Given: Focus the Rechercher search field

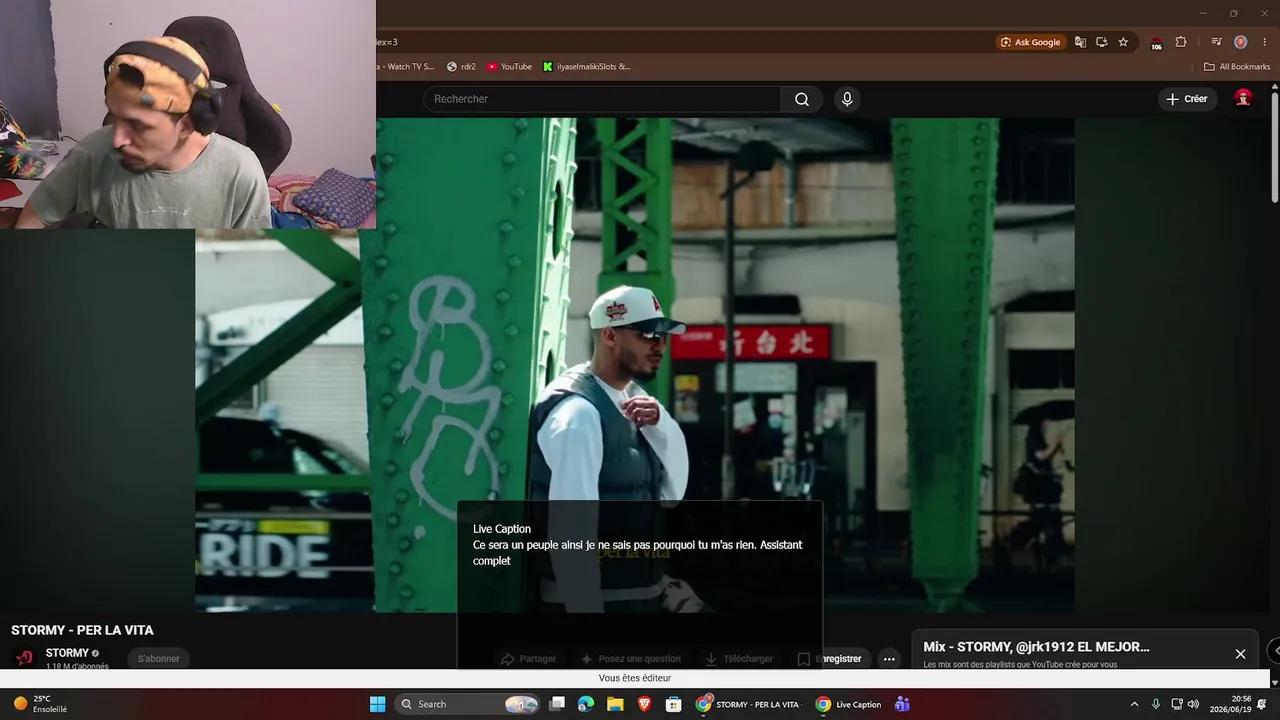Looking at the screenshot, I should coord(602,99).
